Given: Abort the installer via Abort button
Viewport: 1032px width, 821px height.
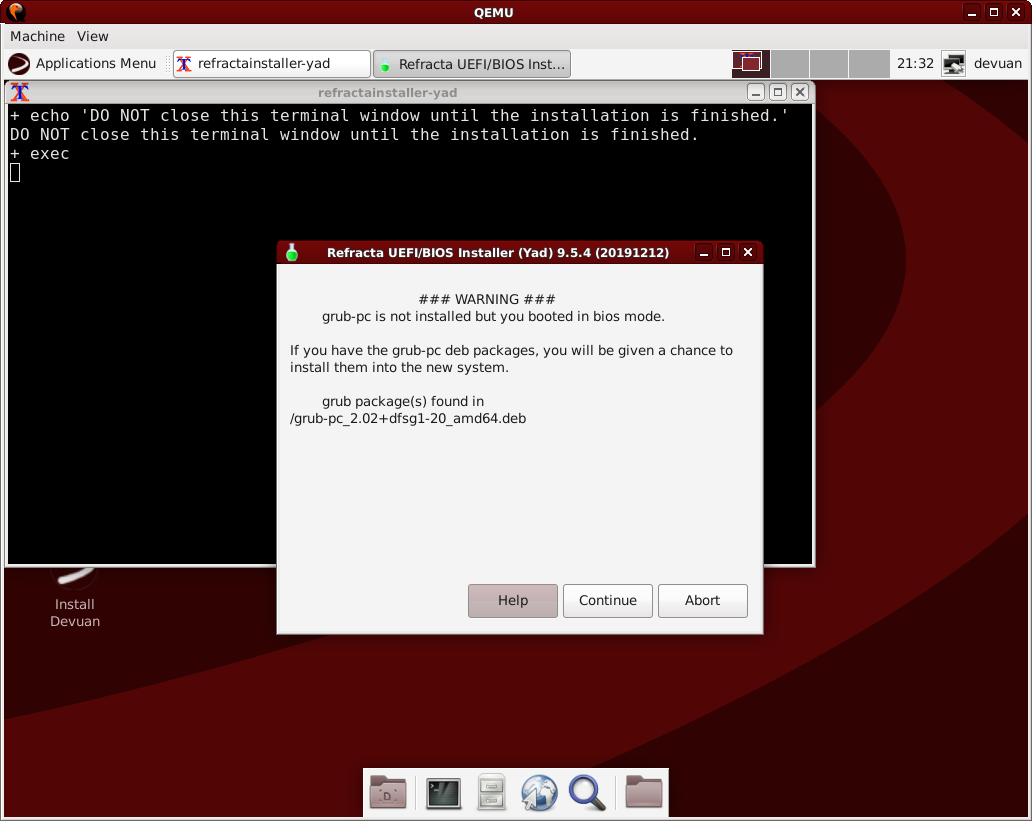Looking at the screenshot, I should (702, 601).
